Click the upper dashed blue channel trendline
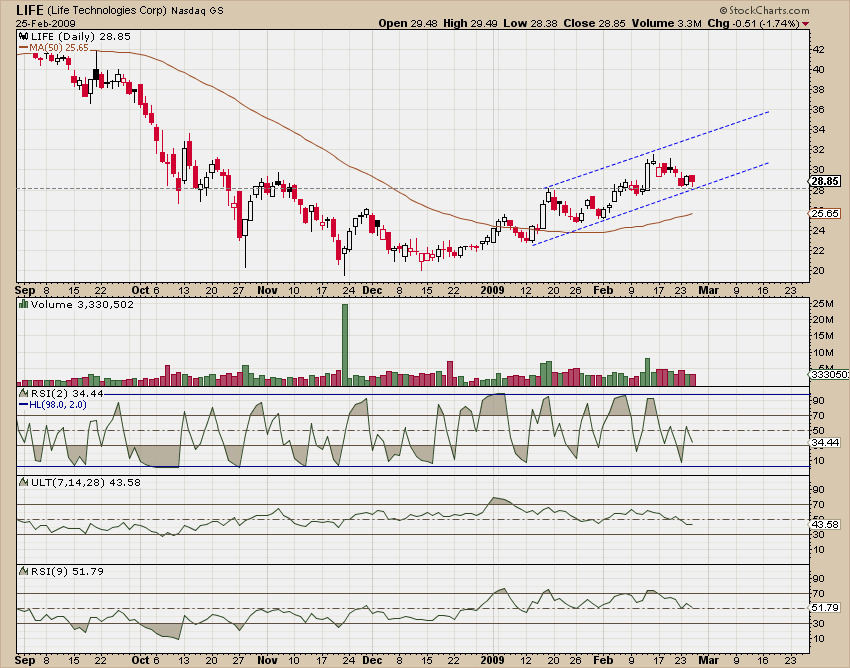 (x=656, y=150)
